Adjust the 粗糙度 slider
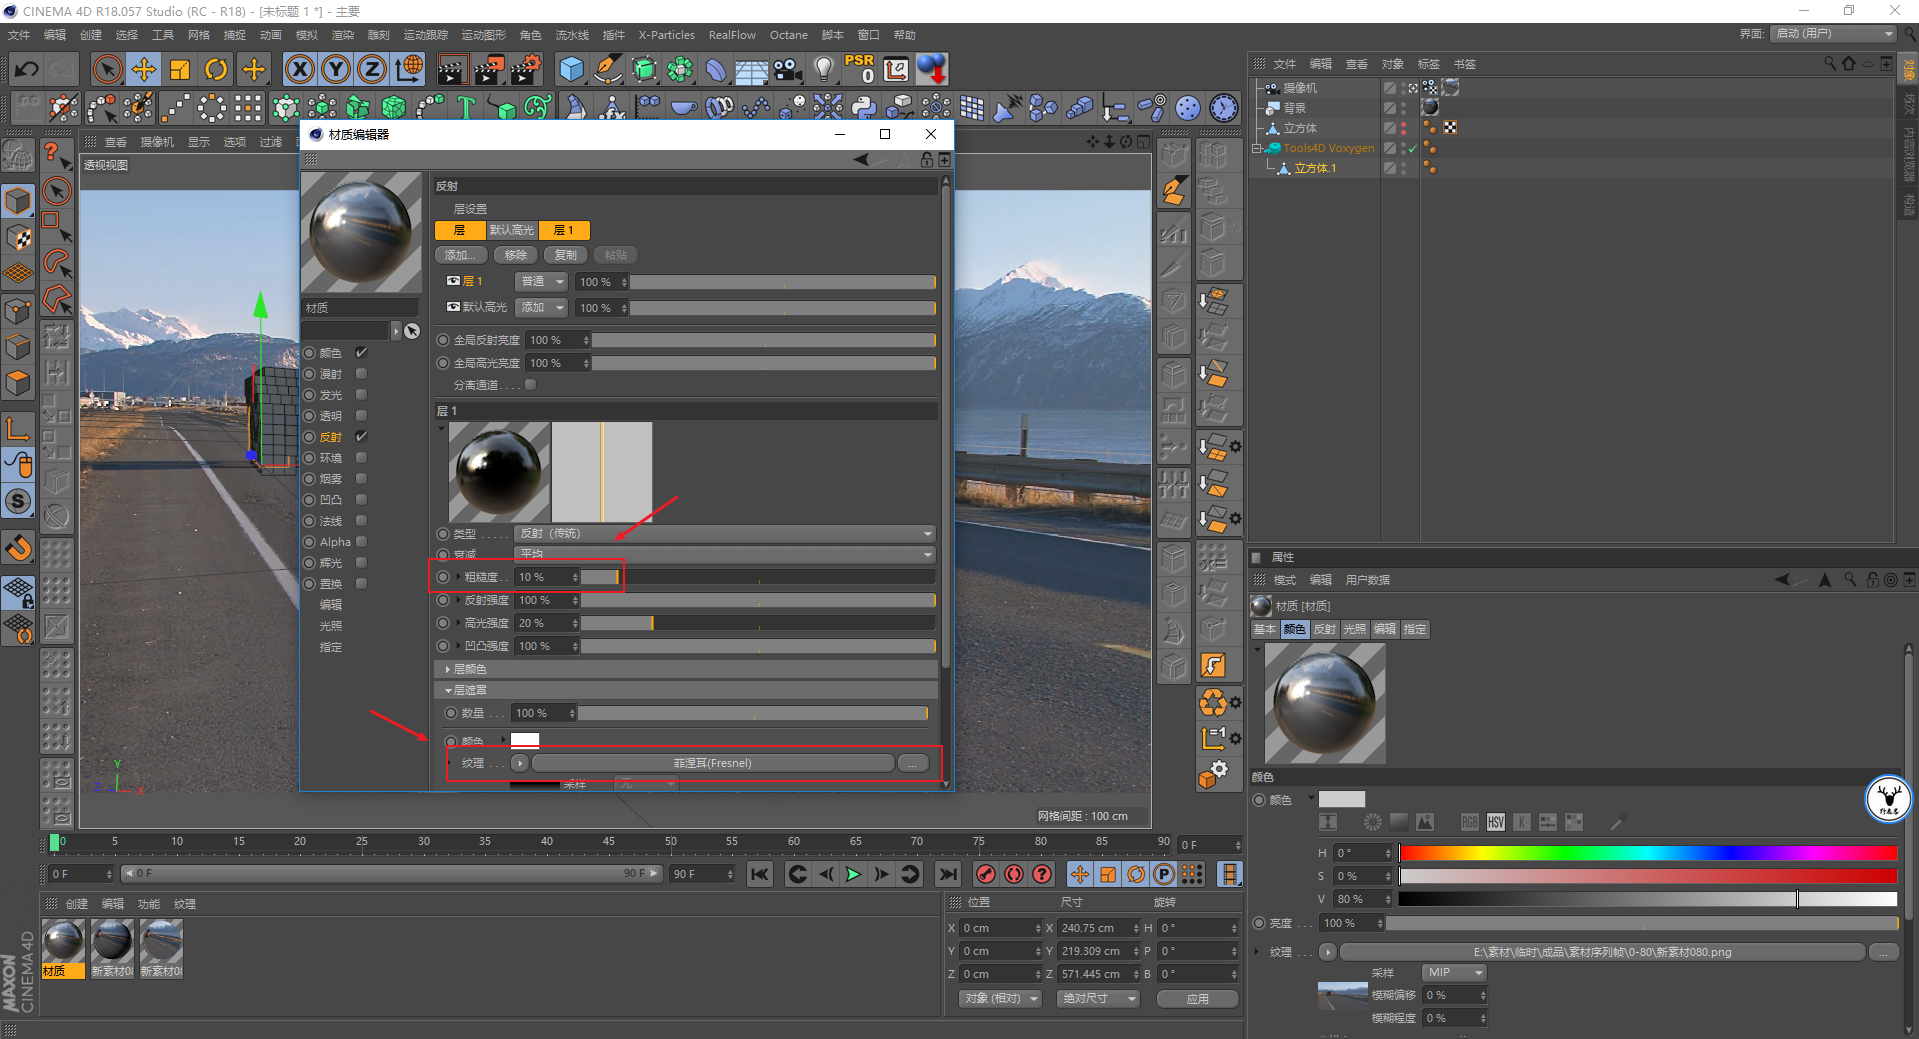This screenshot has width=1919, height=1039. 758,577
